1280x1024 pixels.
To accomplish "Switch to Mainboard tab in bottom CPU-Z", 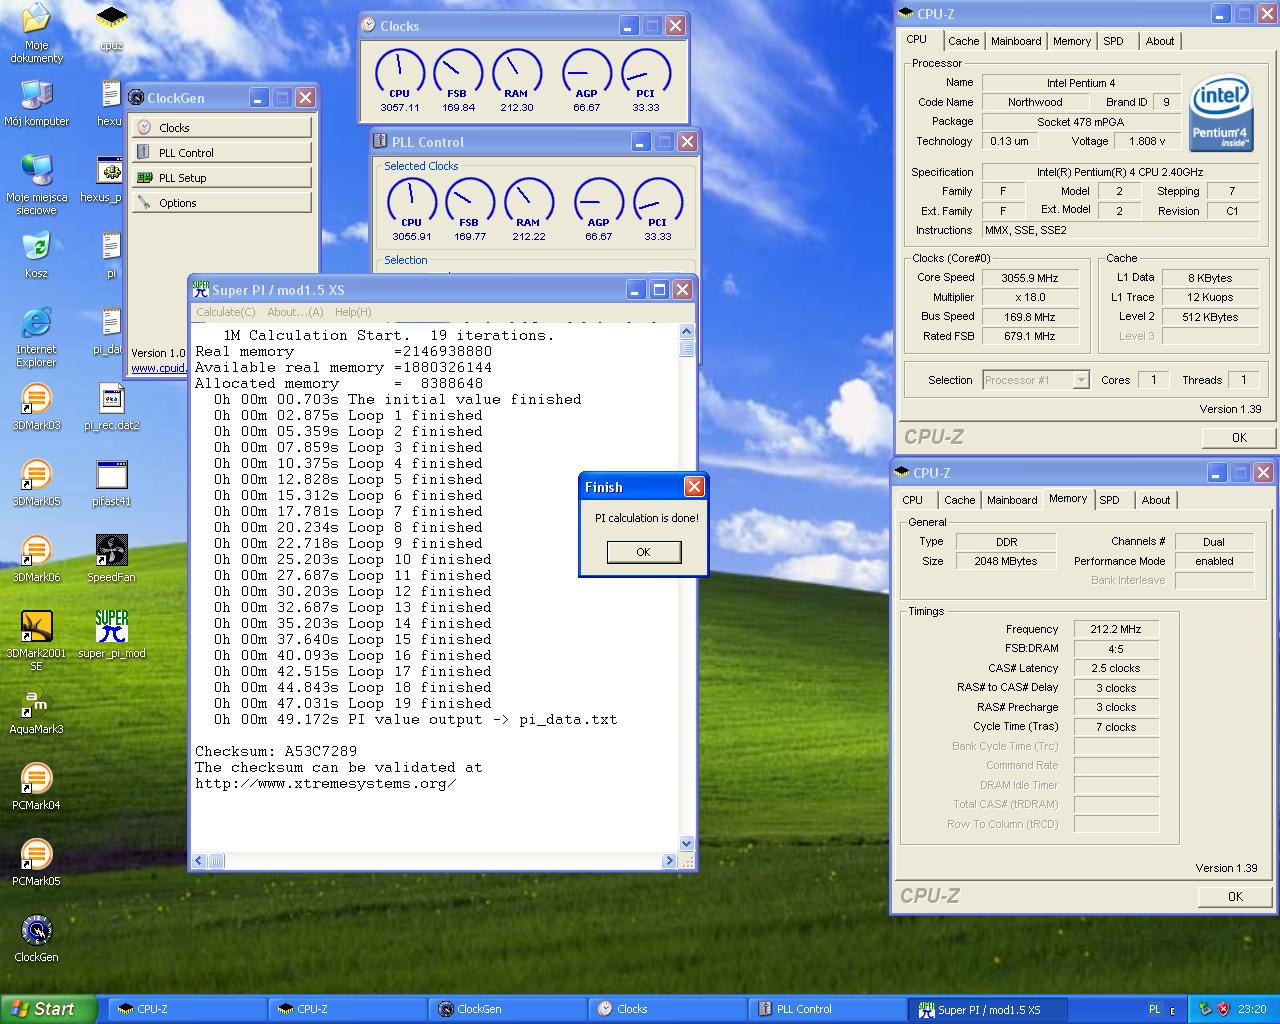I will tap(1012, 500).
